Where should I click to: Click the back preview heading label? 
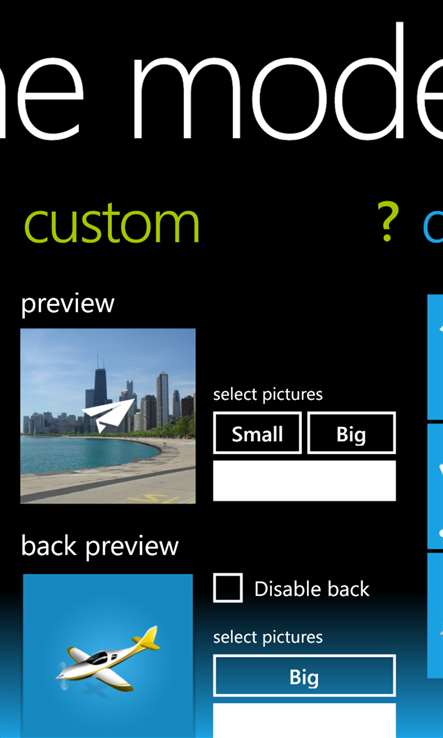pyautogui.click(x=100, y=546)
